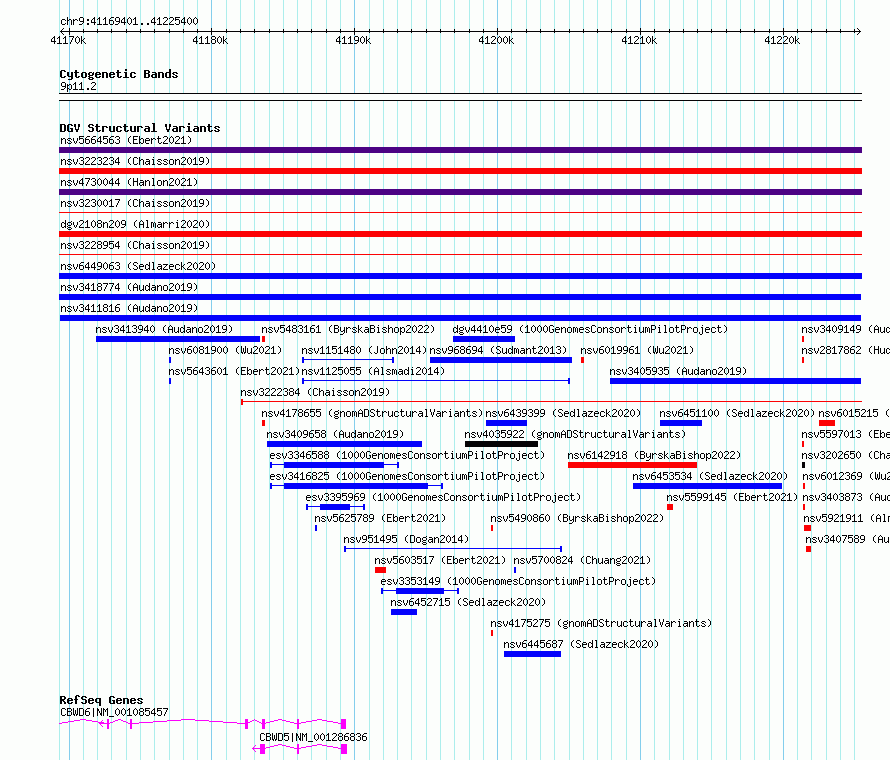Click nsv3418774 (Audano2019) label
Viewport: 890px width, 760px height.
click(x=129, y=287)
